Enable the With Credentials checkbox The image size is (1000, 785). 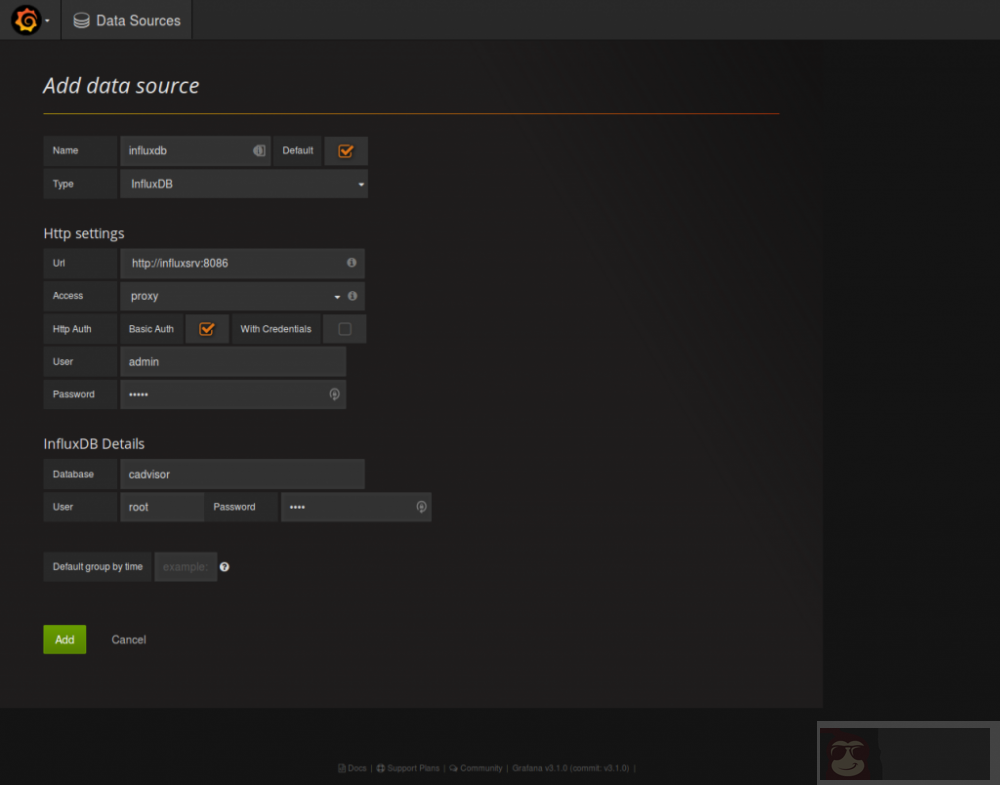pyautogui.click(x=344, y=328)
